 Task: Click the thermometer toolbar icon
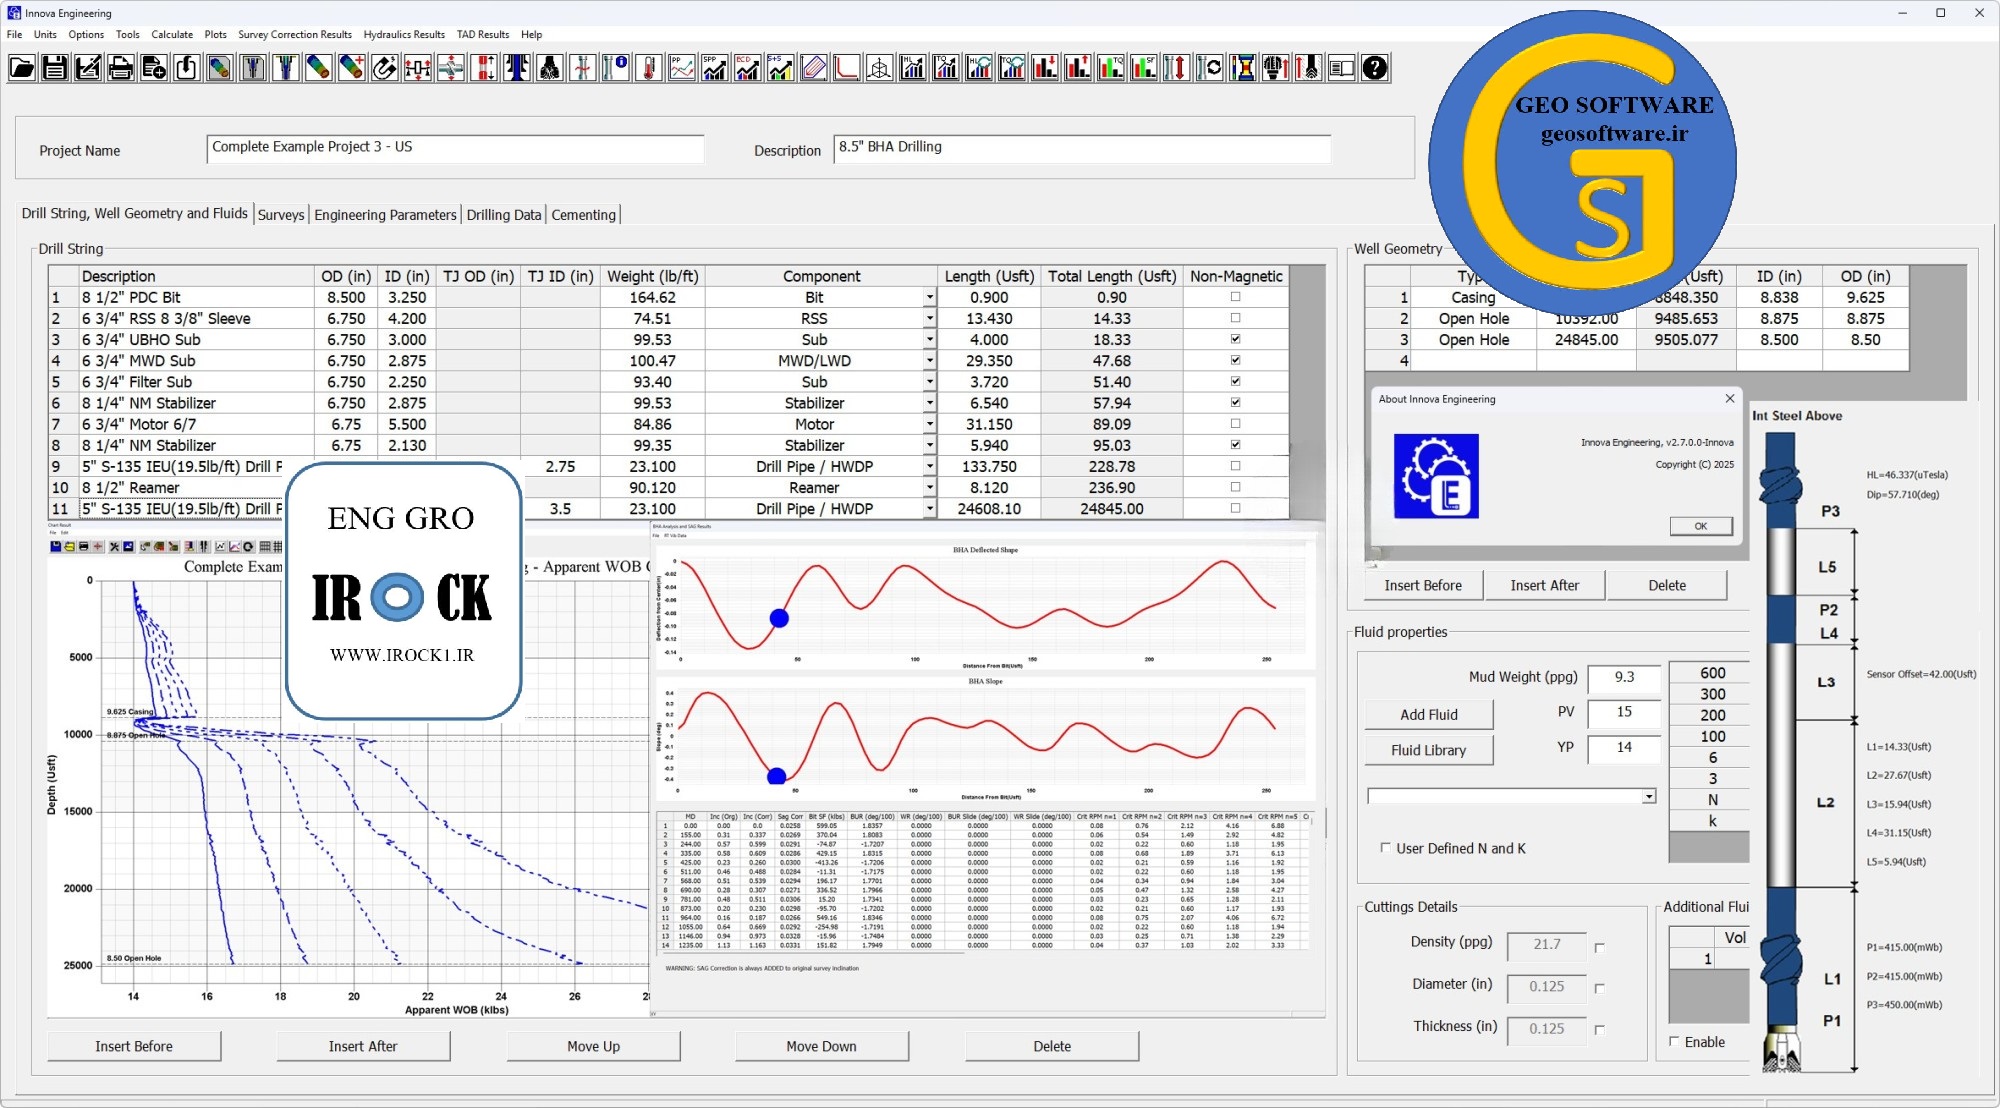[649, 68]
